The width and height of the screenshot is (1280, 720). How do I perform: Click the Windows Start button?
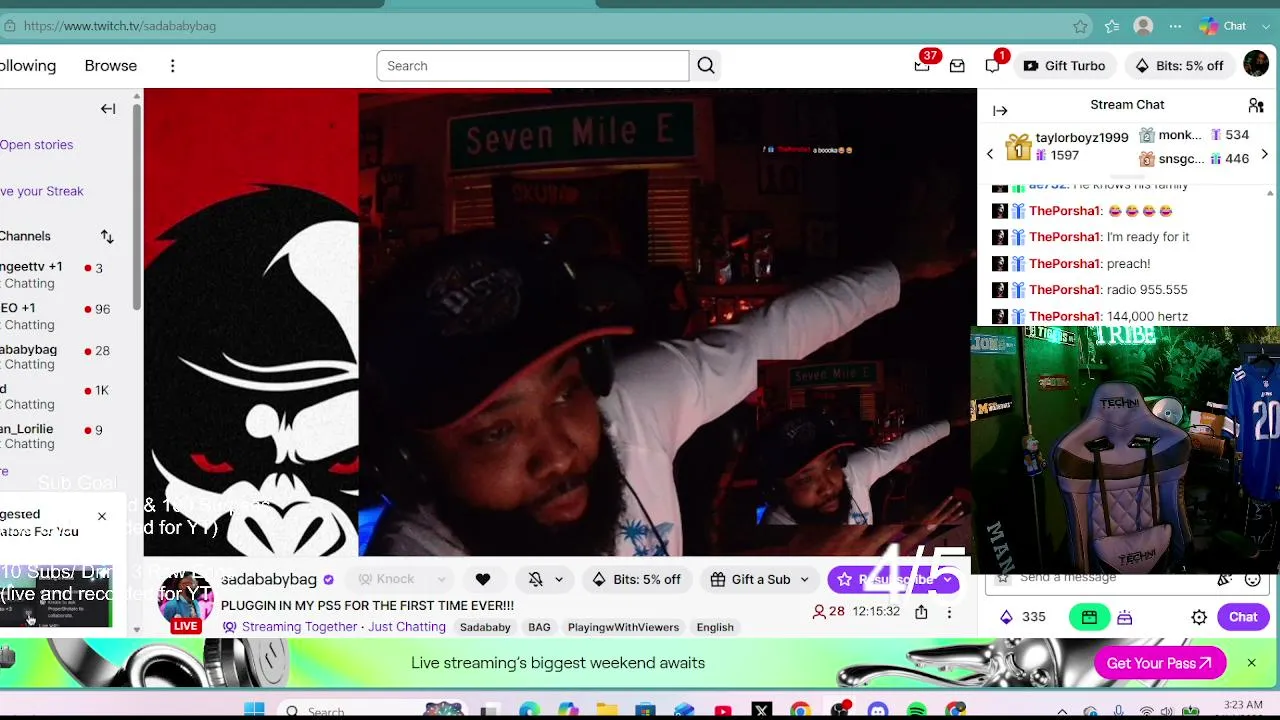pyautogui.click(x=254, y=710)
